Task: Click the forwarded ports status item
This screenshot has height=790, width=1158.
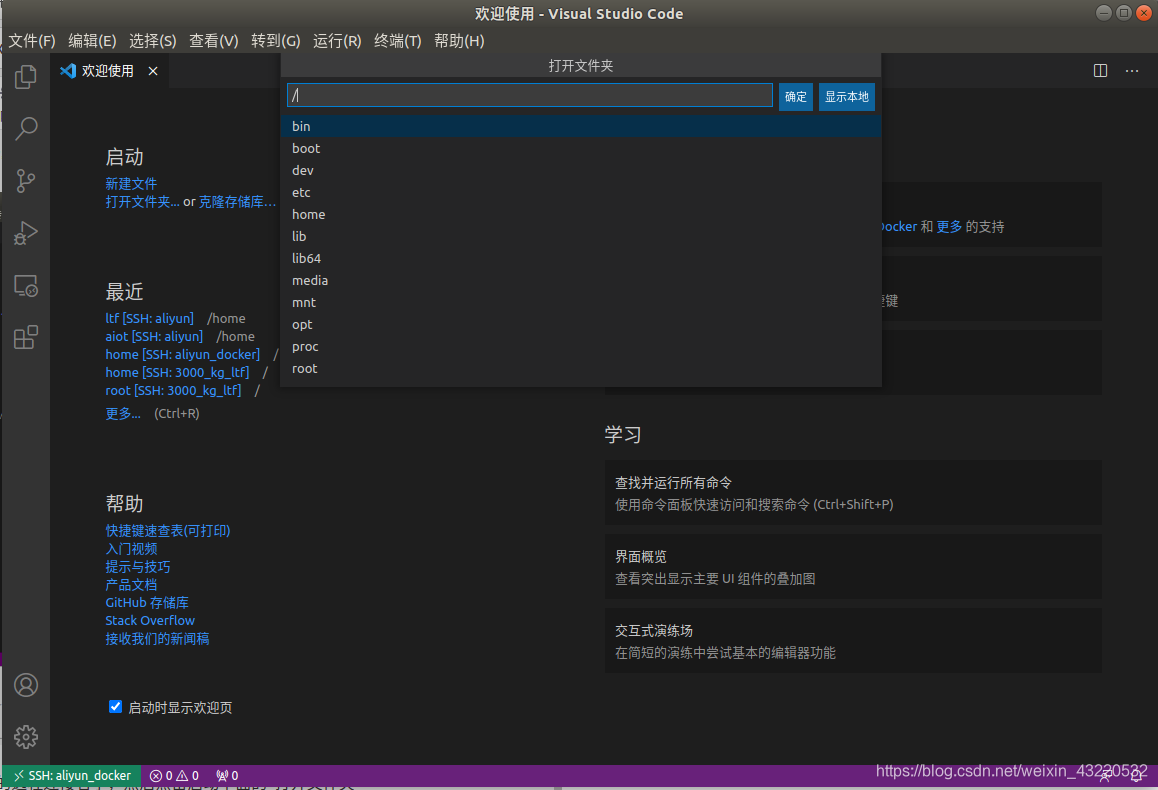Action: coord(227,775)
